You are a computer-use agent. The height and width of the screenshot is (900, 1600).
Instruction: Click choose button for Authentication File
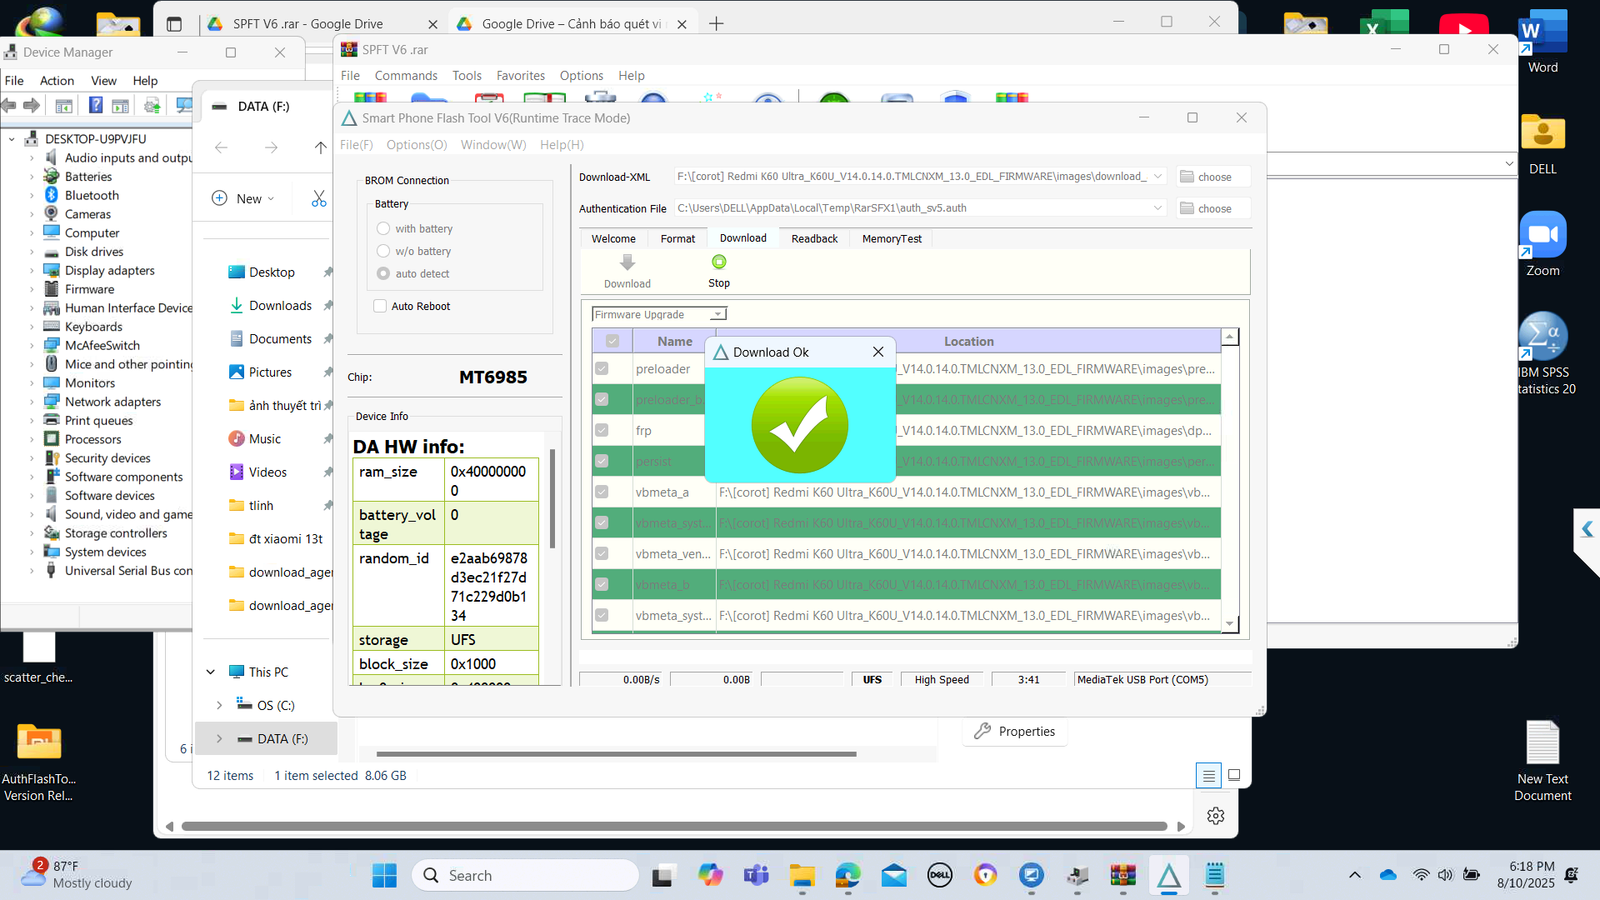(1213, 208)
